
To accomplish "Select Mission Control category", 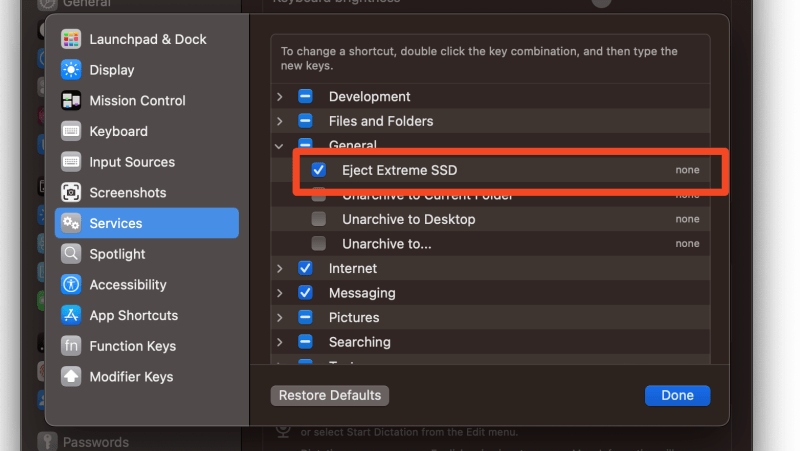I will [147, 101].
